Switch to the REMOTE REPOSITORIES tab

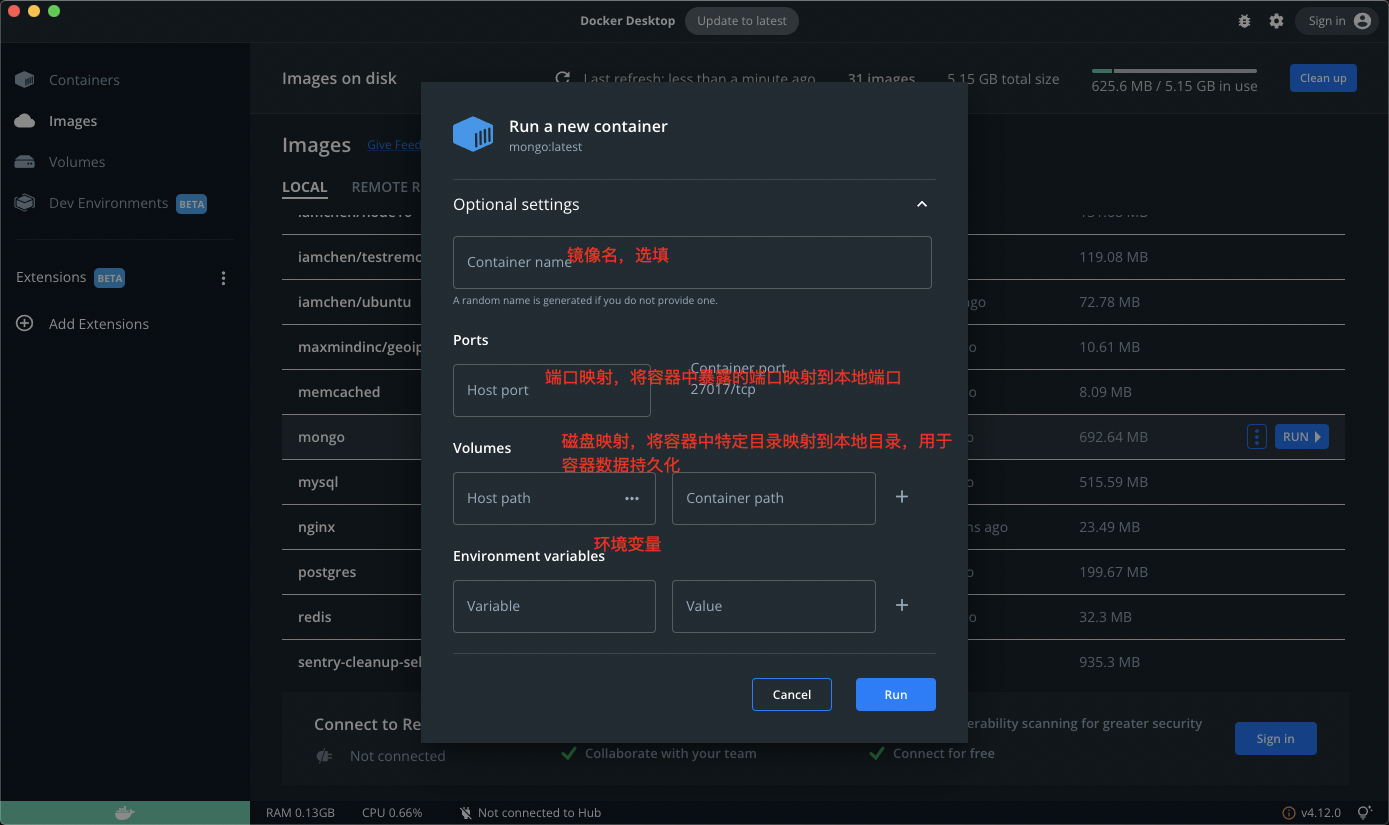point(386,187)
